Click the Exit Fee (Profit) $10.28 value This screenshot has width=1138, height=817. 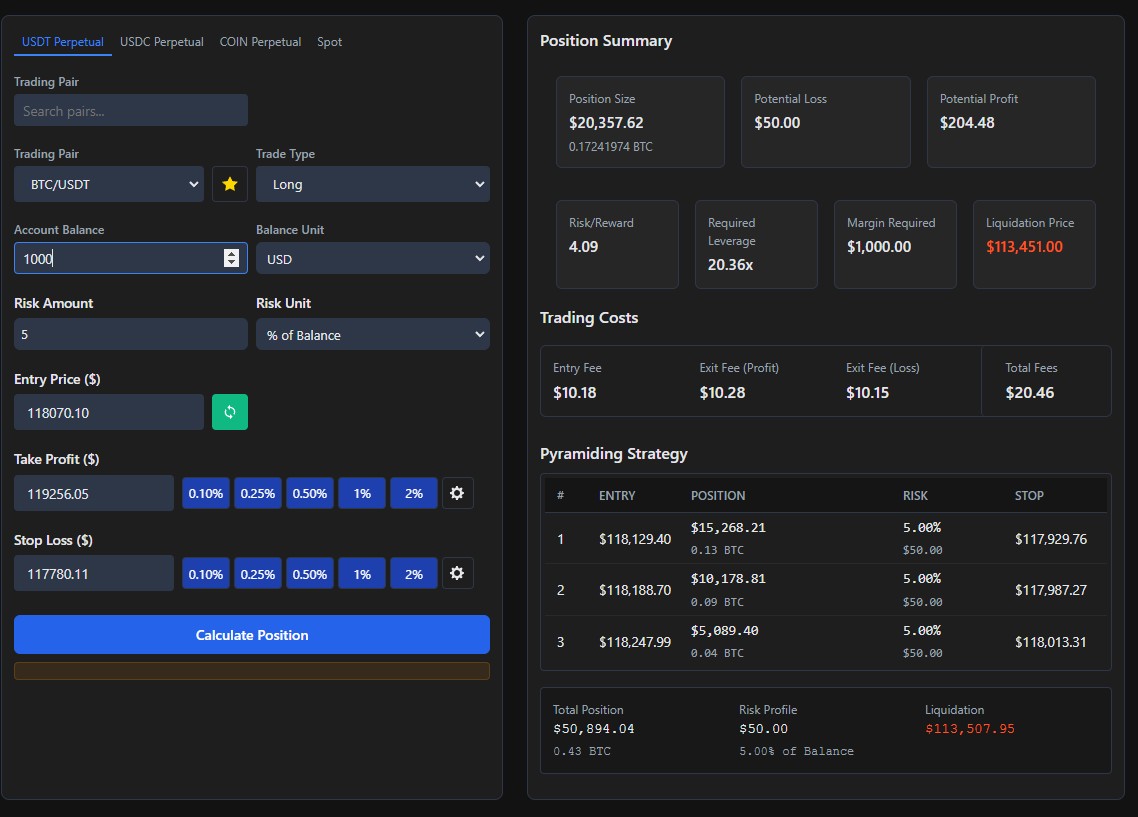[x=722, y=393]
